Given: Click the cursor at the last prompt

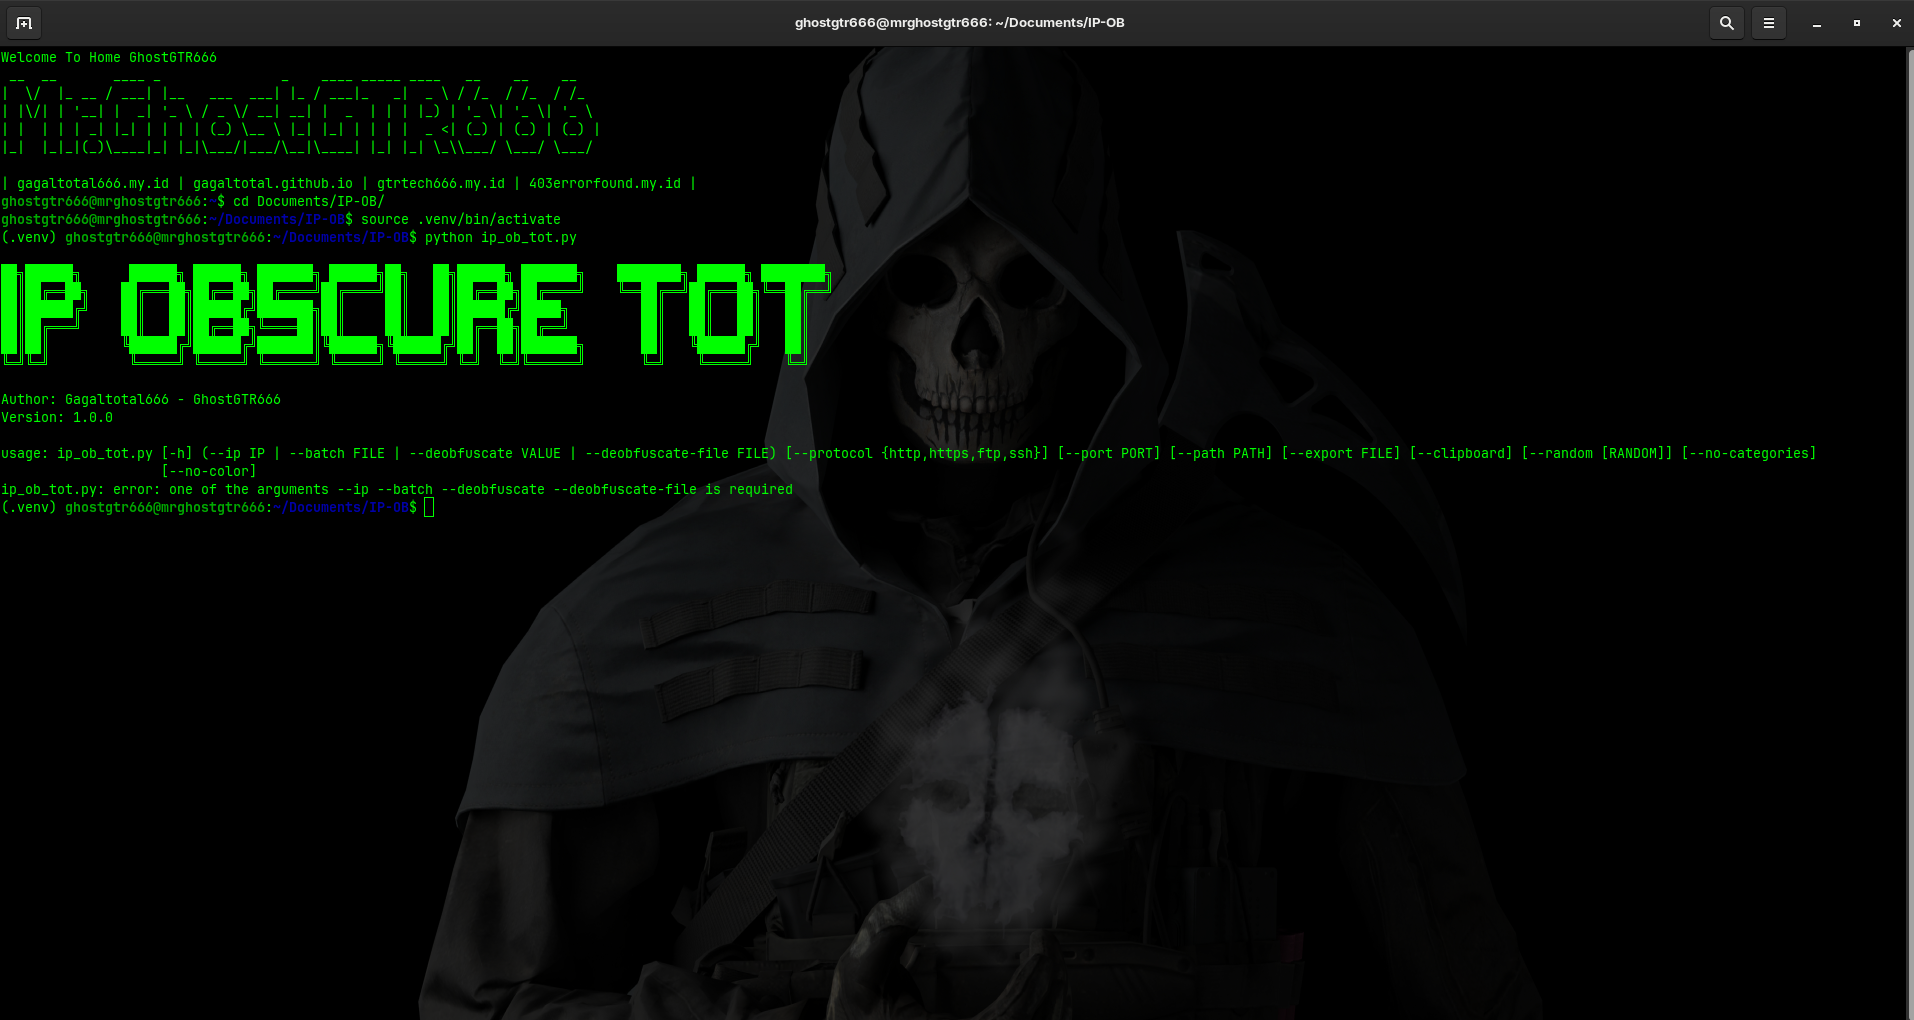Looking at the screenshot, I should pos(429,508).
